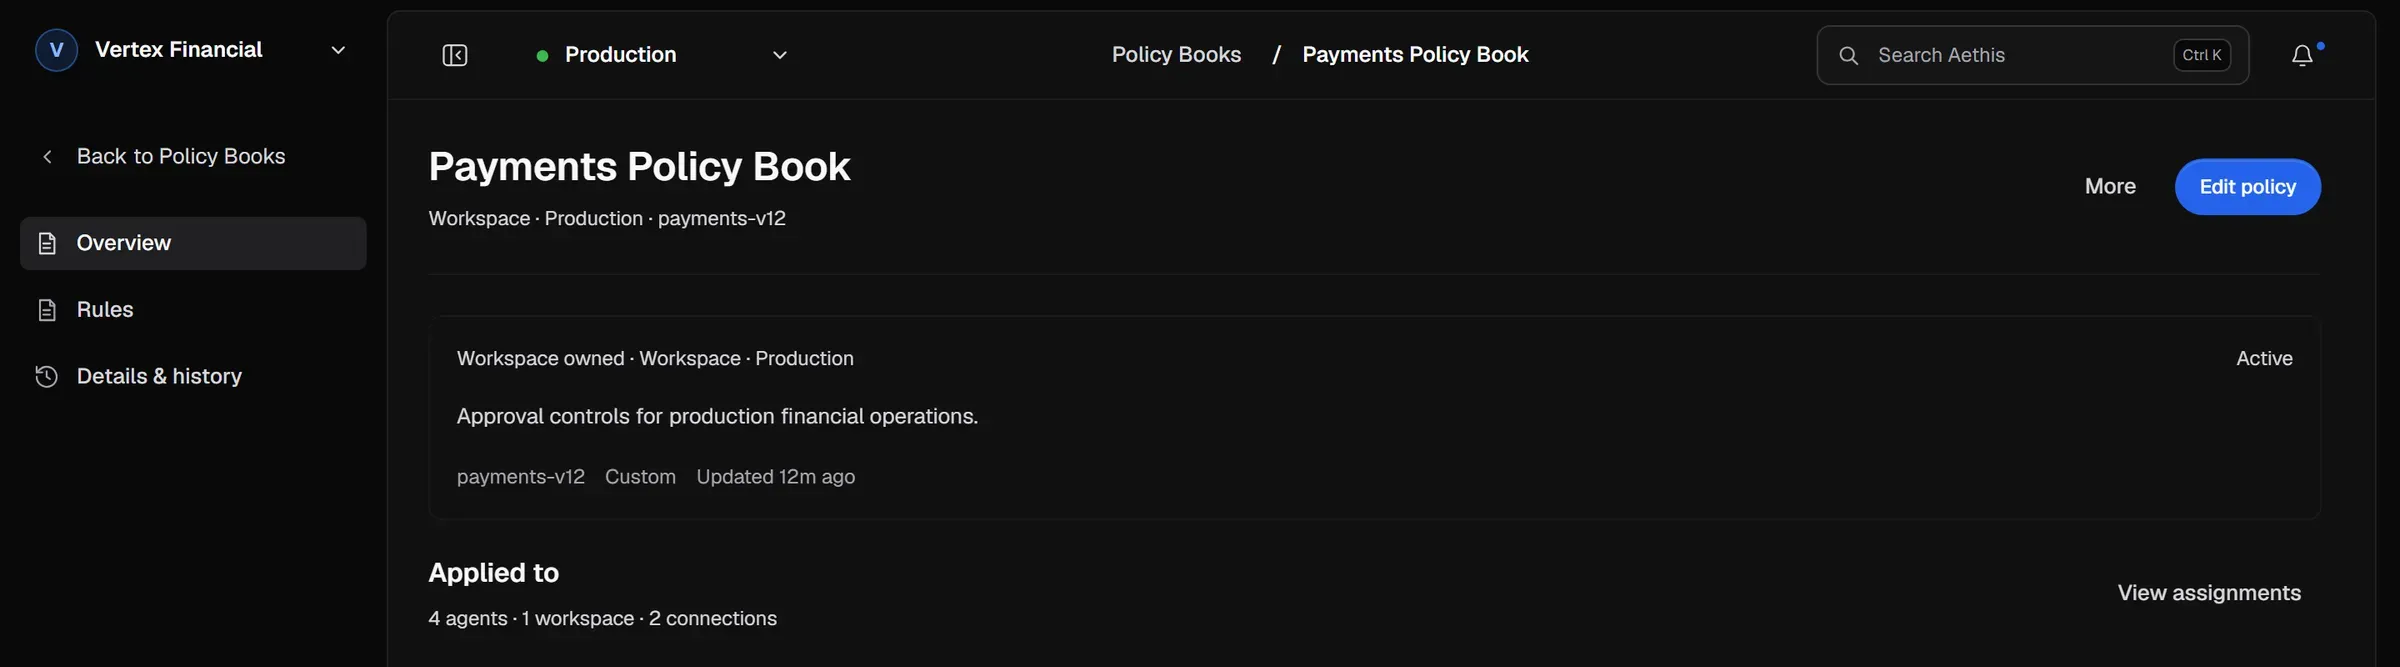Click the Back to Policy Books arrow
The width and height of the screenshot is (2400, 667).
tap(47, 156)
